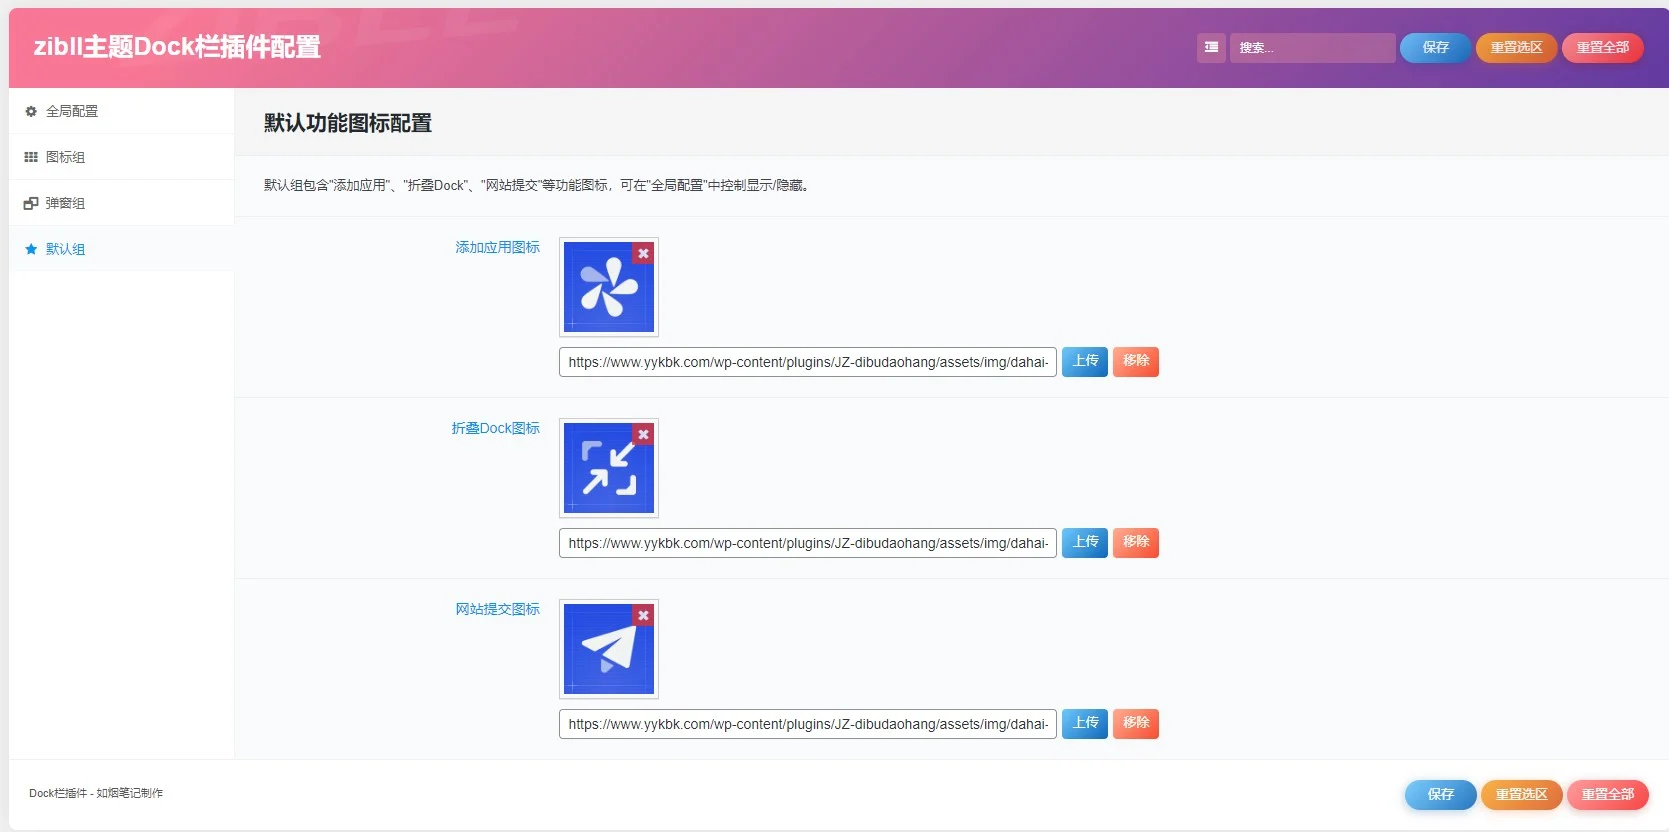
Task: Open the 图标组 section
Action: point(121,157)
